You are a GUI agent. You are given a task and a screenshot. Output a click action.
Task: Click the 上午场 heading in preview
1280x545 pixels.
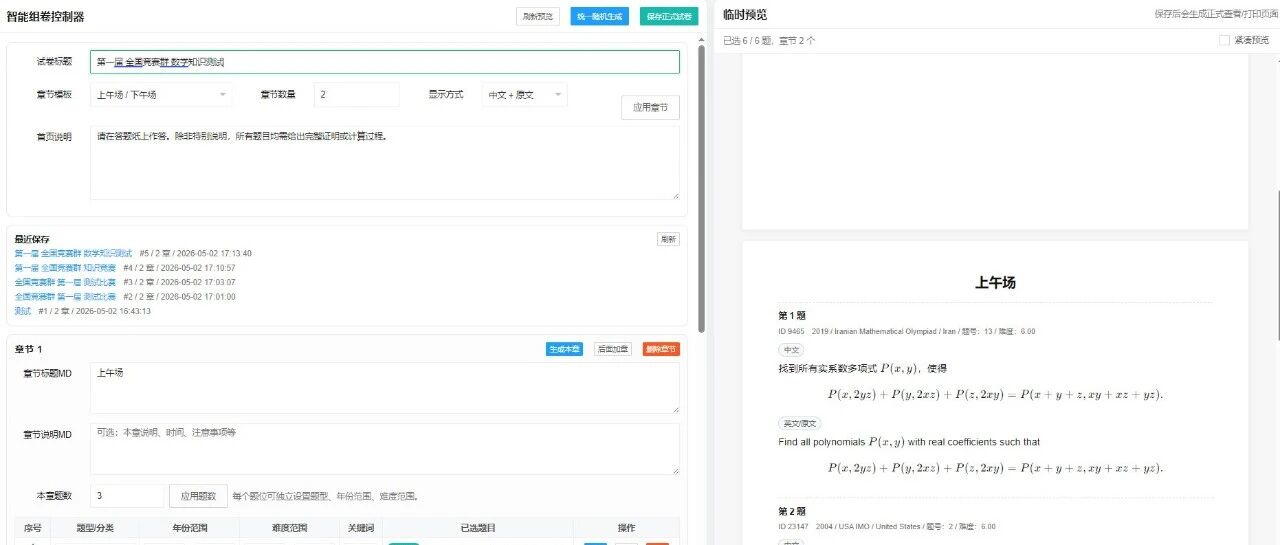coord(995,283)
